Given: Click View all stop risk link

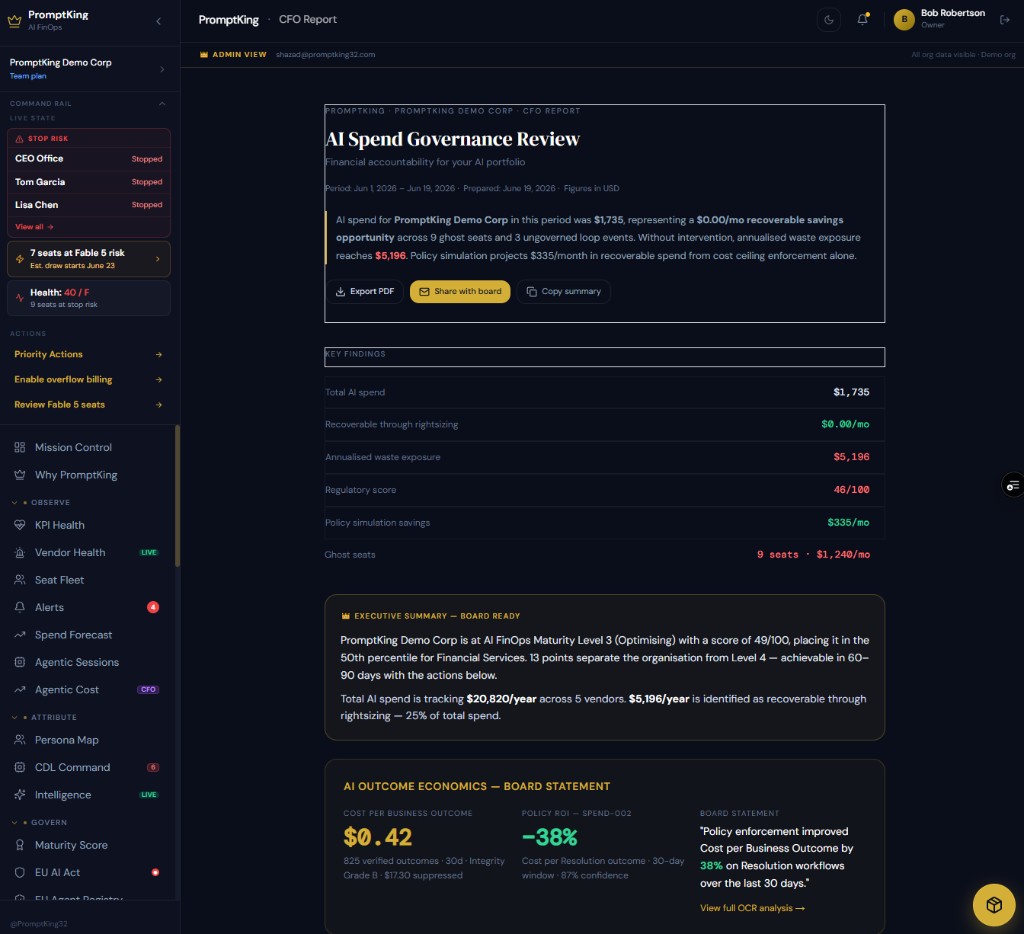Looking at the screenshot, I should pyautogui.click(x=34, y=227).
